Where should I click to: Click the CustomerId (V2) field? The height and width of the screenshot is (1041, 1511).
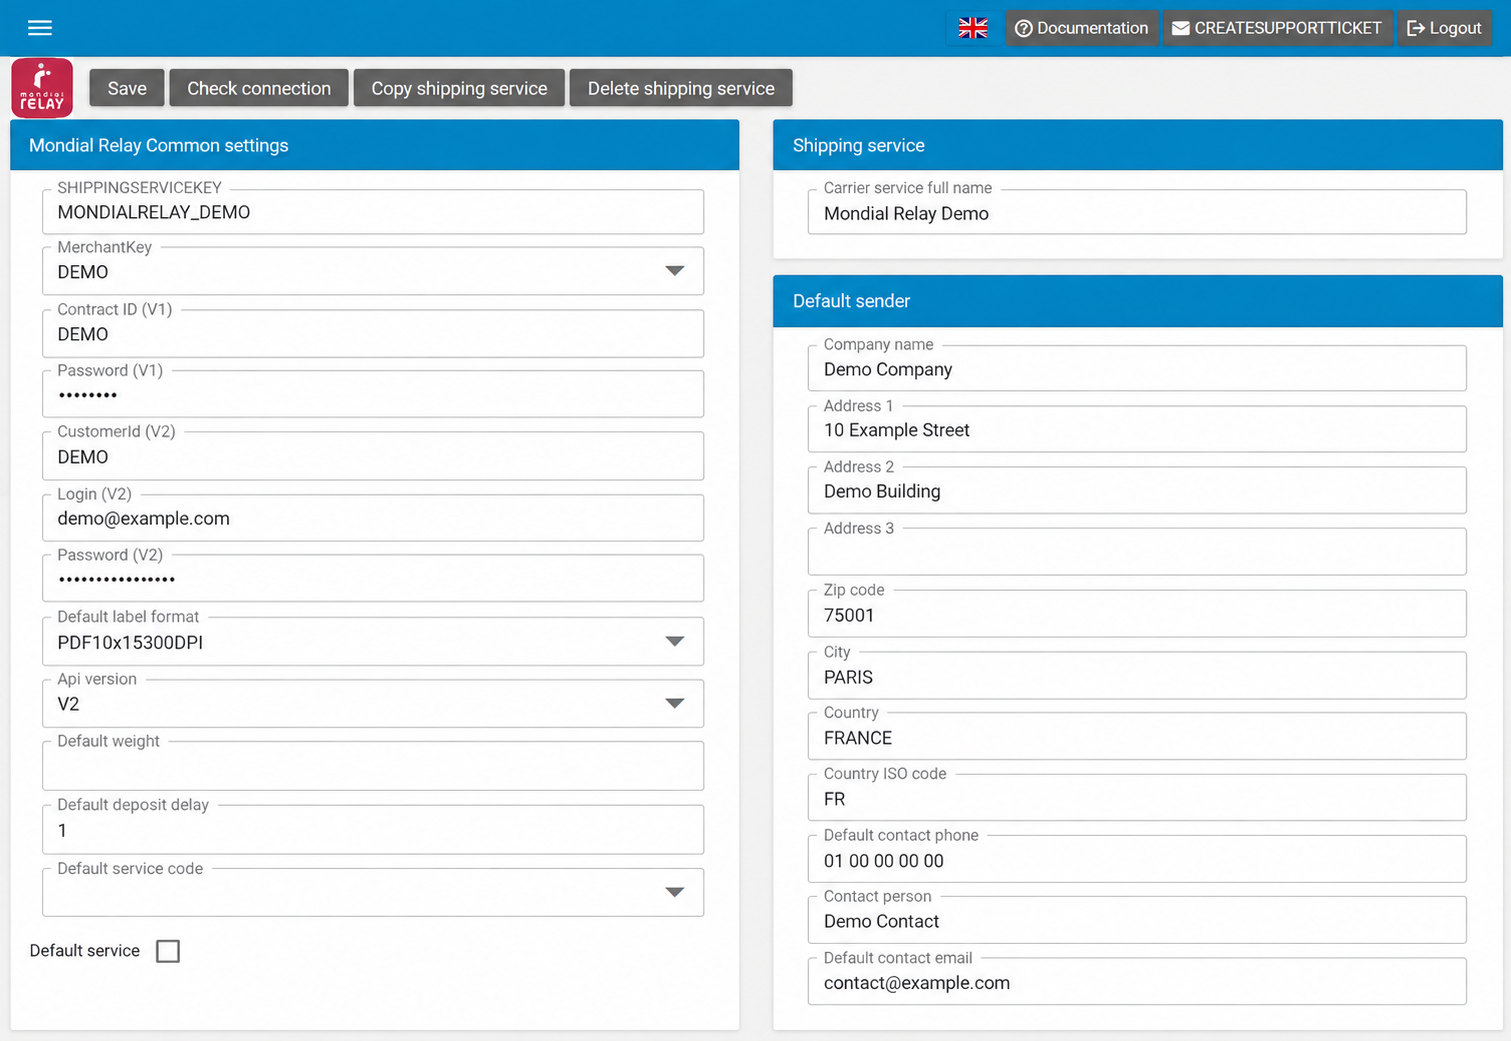point(373,456)
